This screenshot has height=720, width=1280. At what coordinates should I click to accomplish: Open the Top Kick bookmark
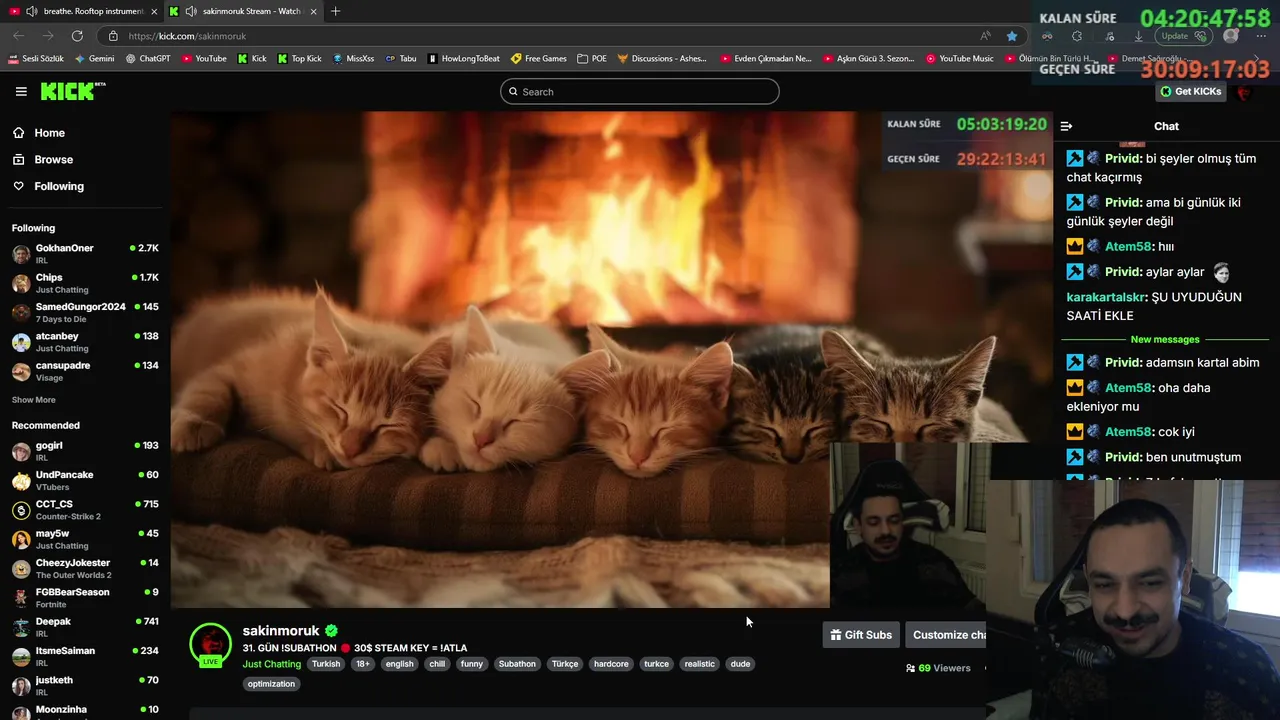(300, 59)
